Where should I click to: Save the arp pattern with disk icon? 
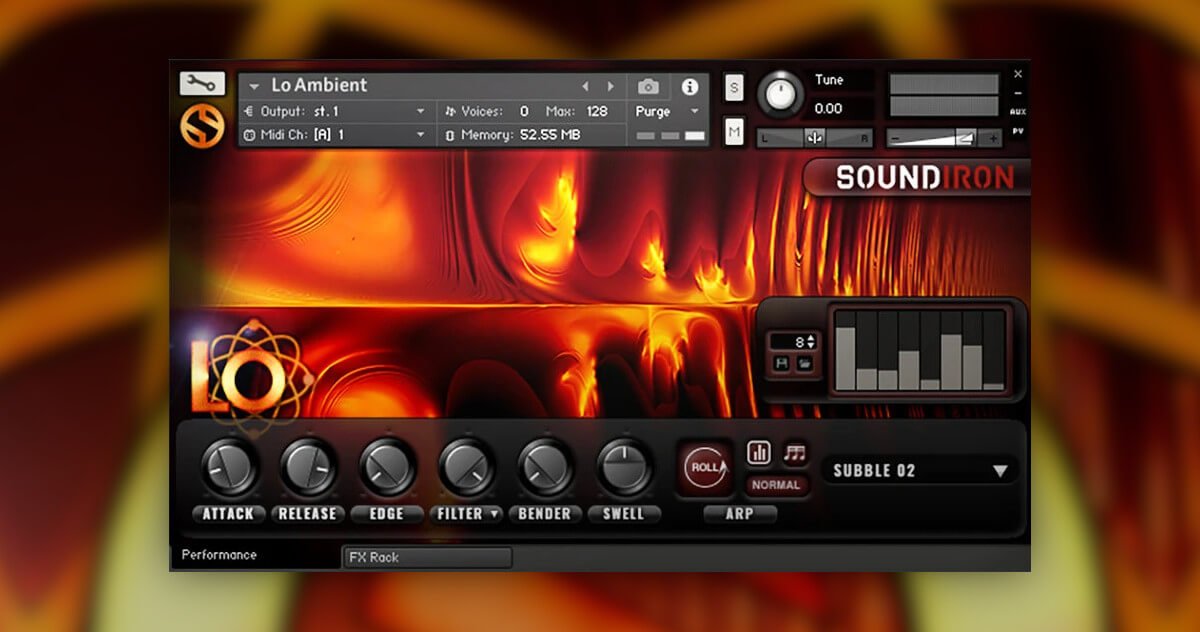(x=783, y=364)
